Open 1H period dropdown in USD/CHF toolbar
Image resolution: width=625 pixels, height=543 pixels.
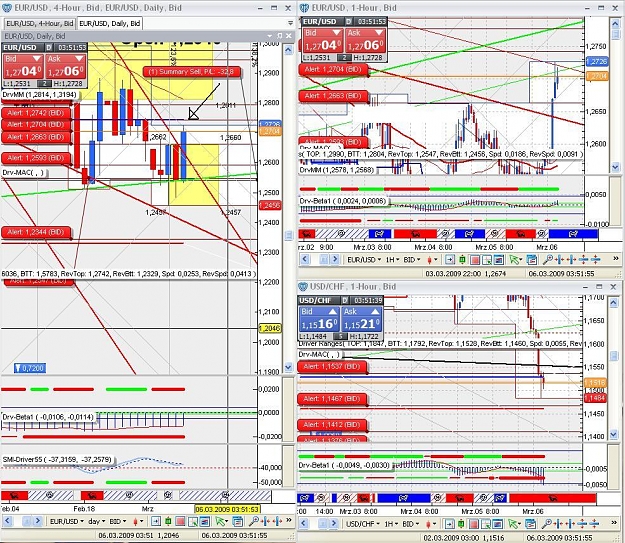tap(391, 524)
